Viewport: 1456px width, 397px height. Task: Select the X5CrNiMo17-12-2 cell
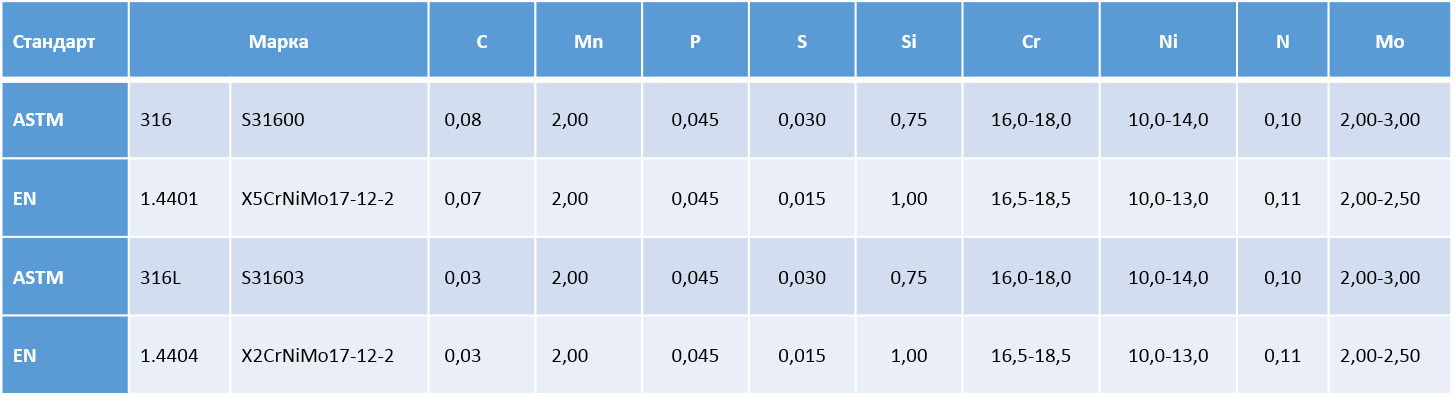coord(329,198)
